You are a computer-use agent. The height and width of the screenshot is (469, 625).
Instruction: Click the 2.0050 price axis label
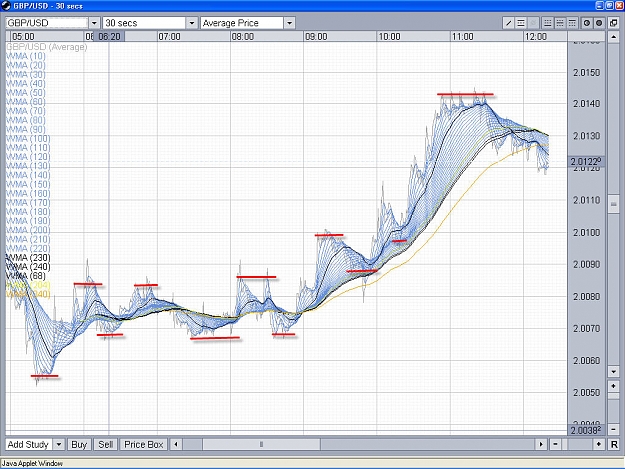(x=586, y=392)
